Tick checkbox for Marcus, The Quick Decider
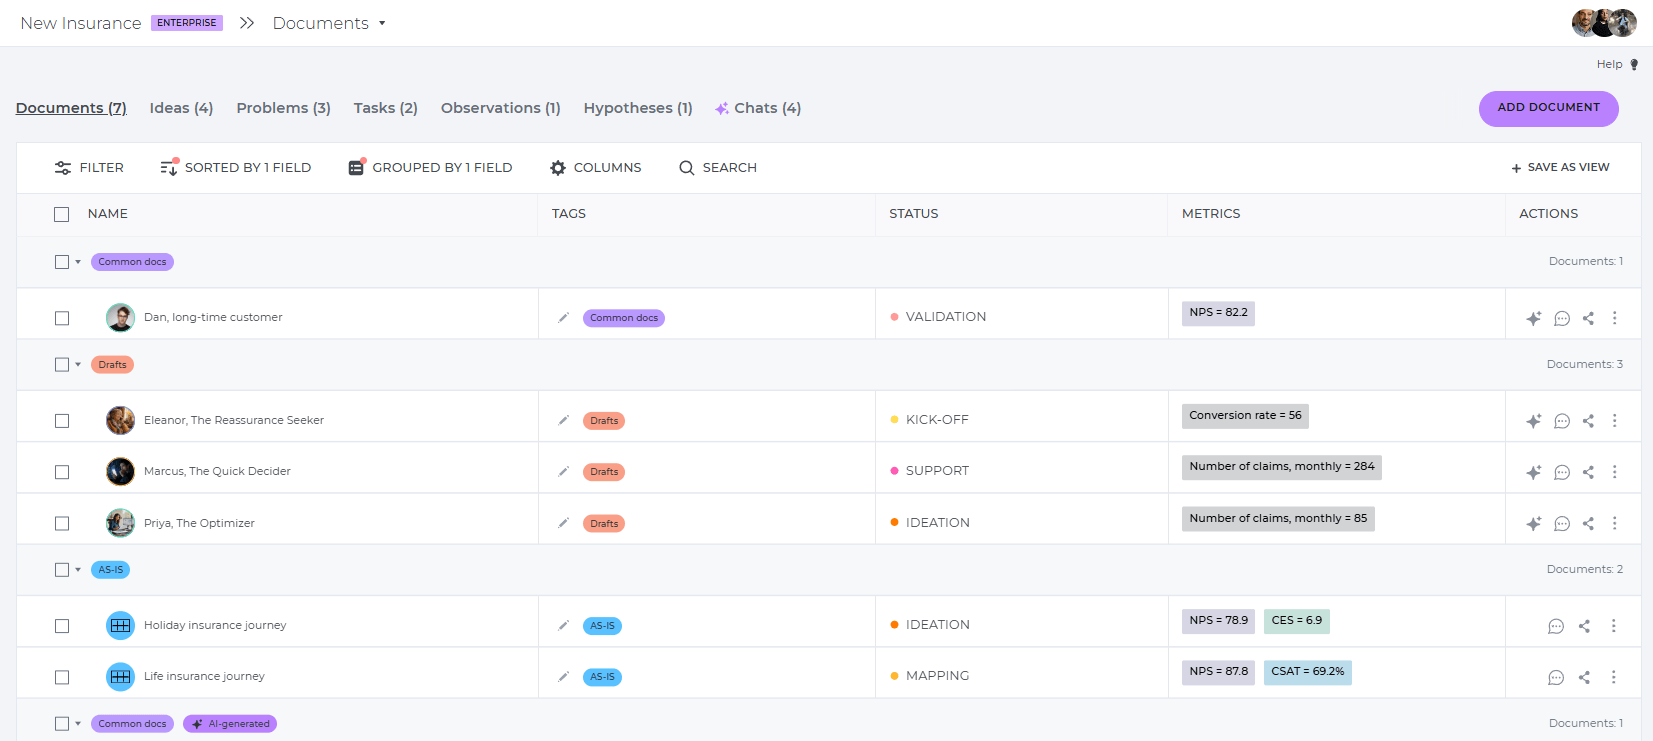Screen dimensions: 1653x741 click(62, 472)
